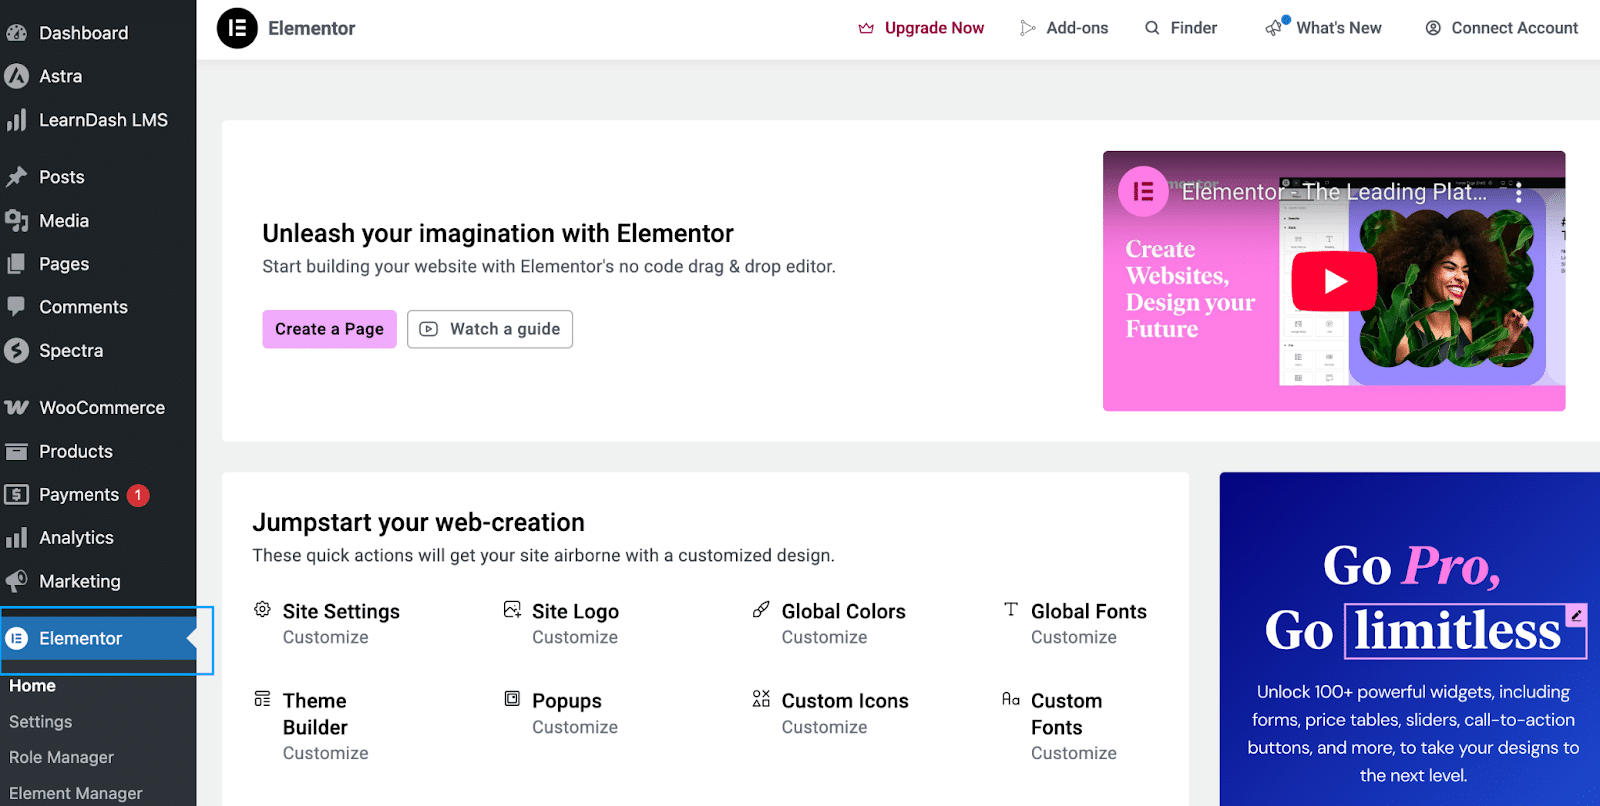The width and height of the screenshot is (1600, 806).
Task: Click the Upgrade Now link
Action: pyautogui.click(x=922, y=28)
